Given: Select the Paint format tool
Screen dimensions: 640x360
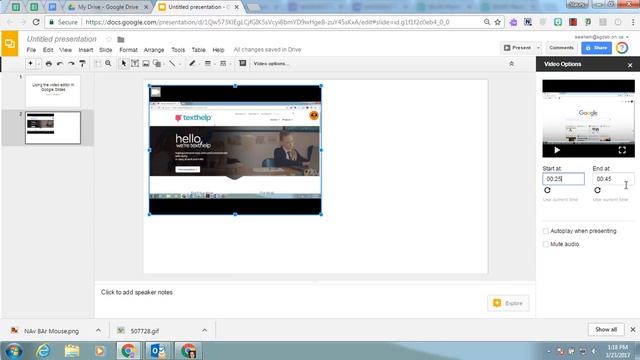Looking at the screenshot, I should coord(82,64).
